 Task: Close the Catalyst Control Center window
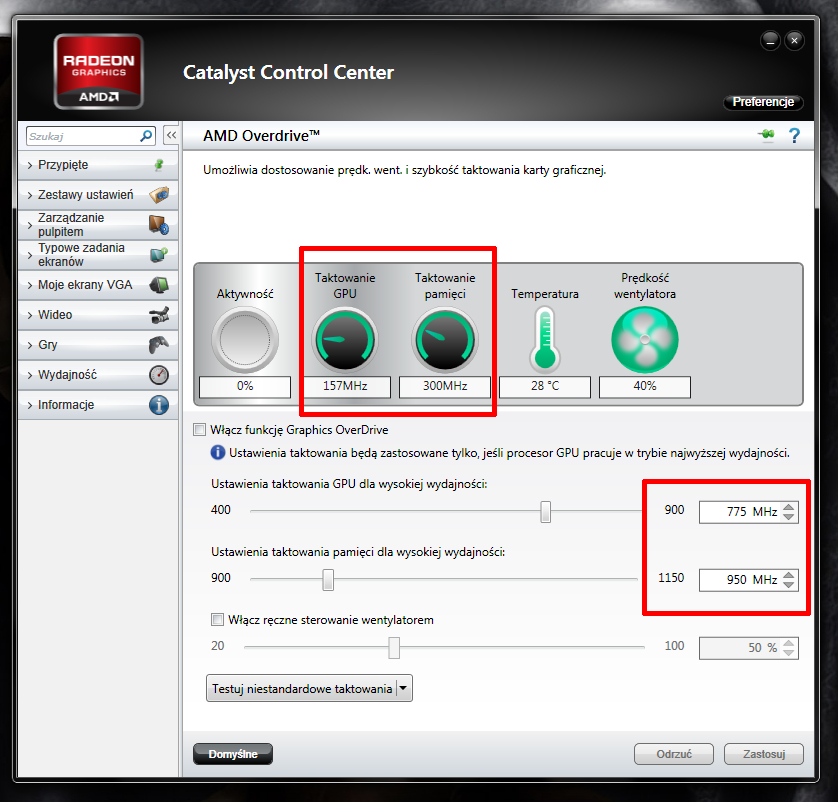(794, 41)
